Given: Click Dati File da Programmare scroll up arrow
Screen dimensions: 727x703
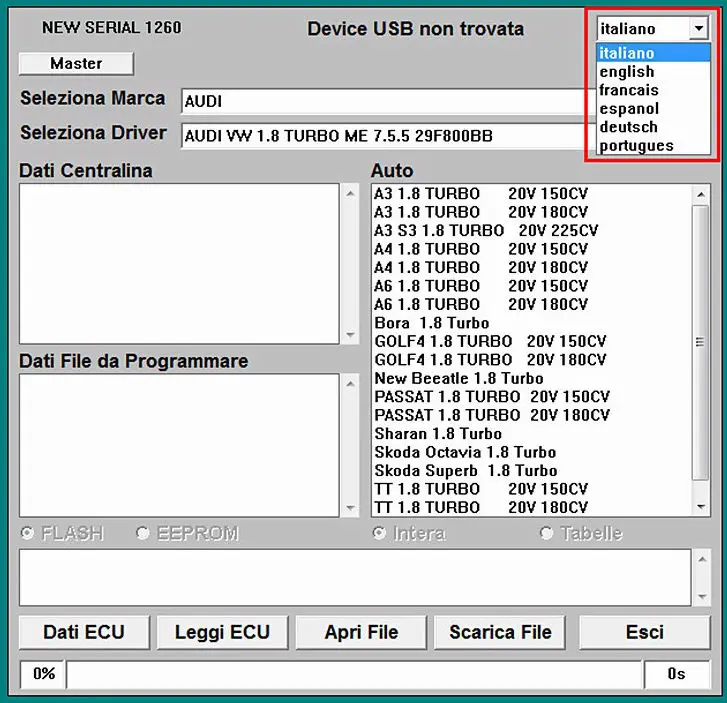Looking at the screenshot, I should (x=350, y=383).
